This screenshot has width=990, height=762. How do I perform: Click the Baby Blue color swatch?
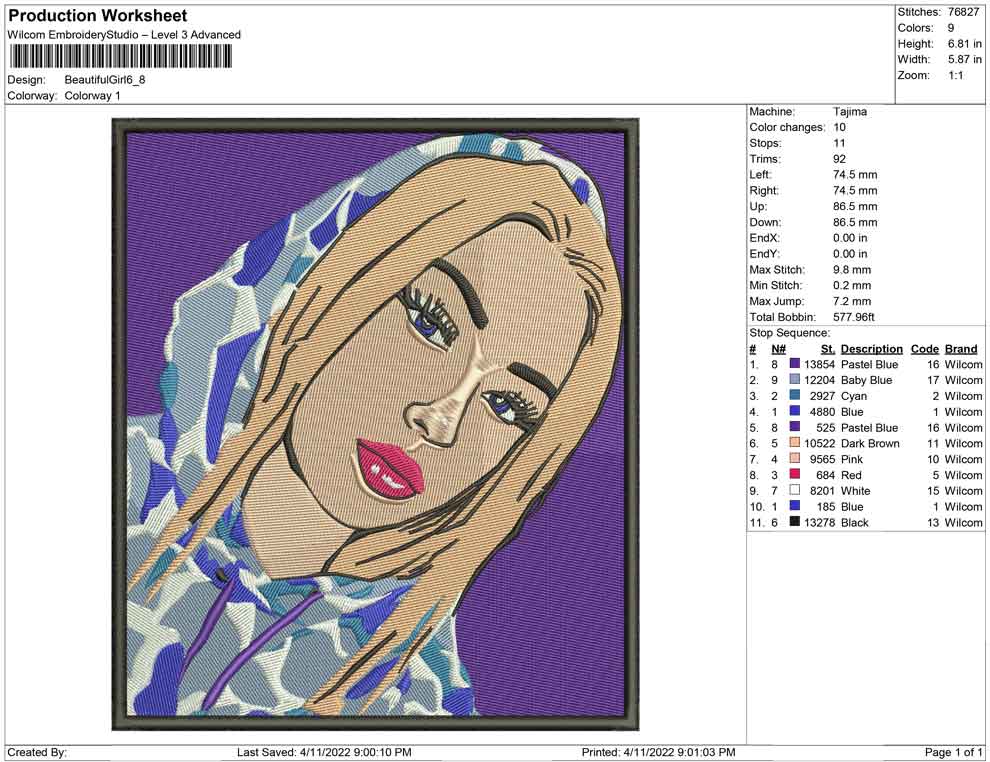(x=795, y=380)
